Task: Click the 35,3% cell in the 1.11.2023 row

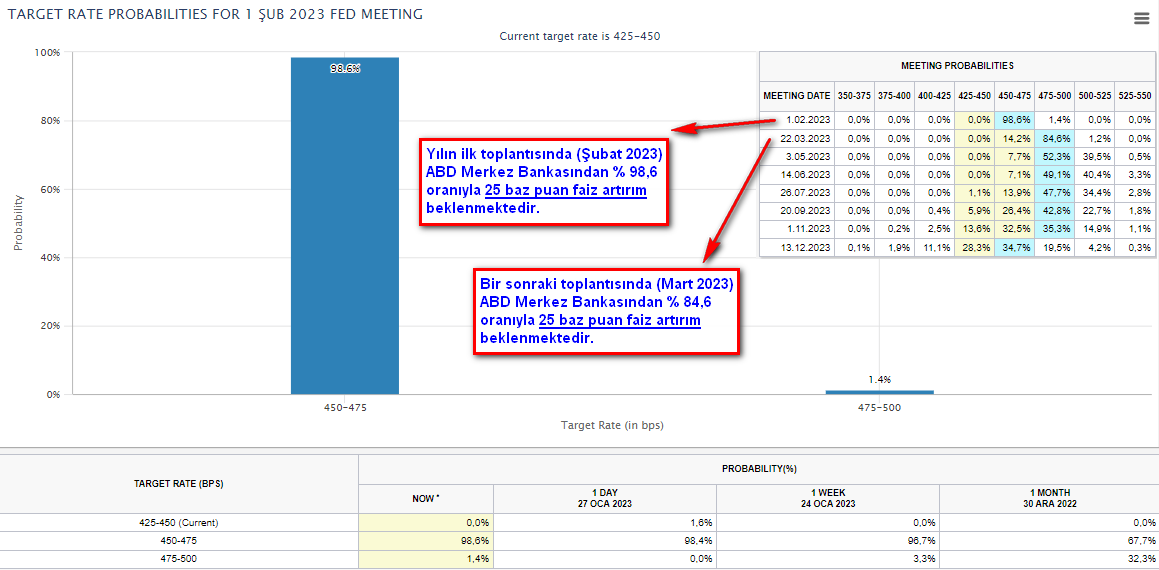Action: (1054, 229)
